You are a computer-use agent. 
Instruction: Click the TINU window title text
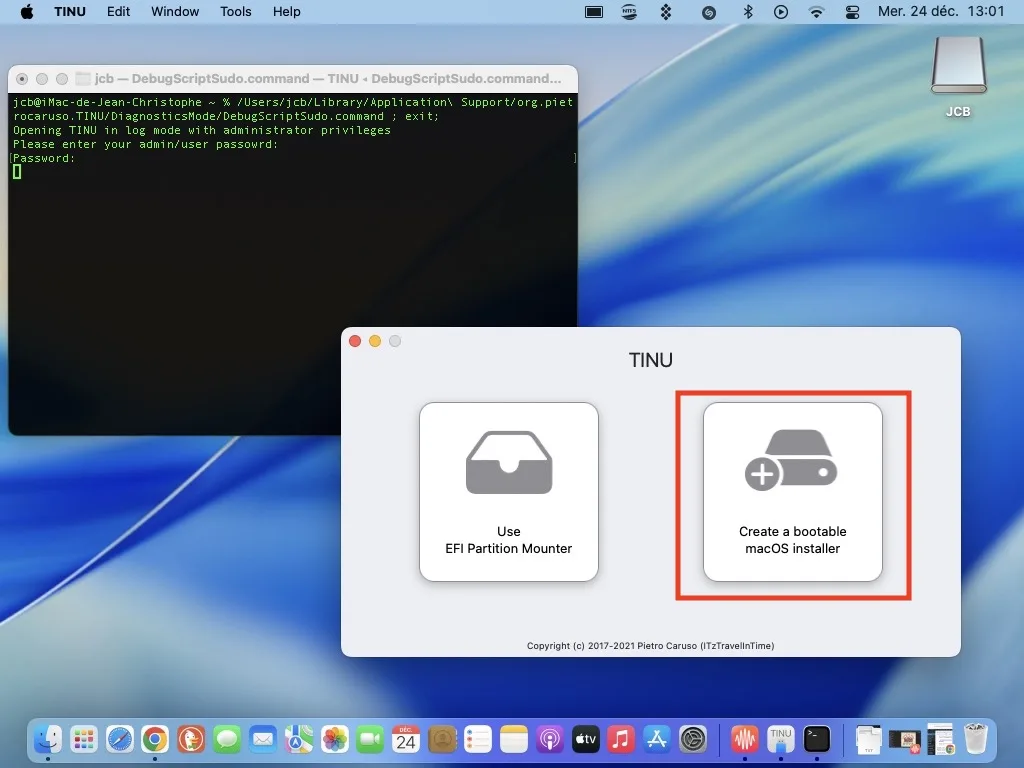(650, 360)
